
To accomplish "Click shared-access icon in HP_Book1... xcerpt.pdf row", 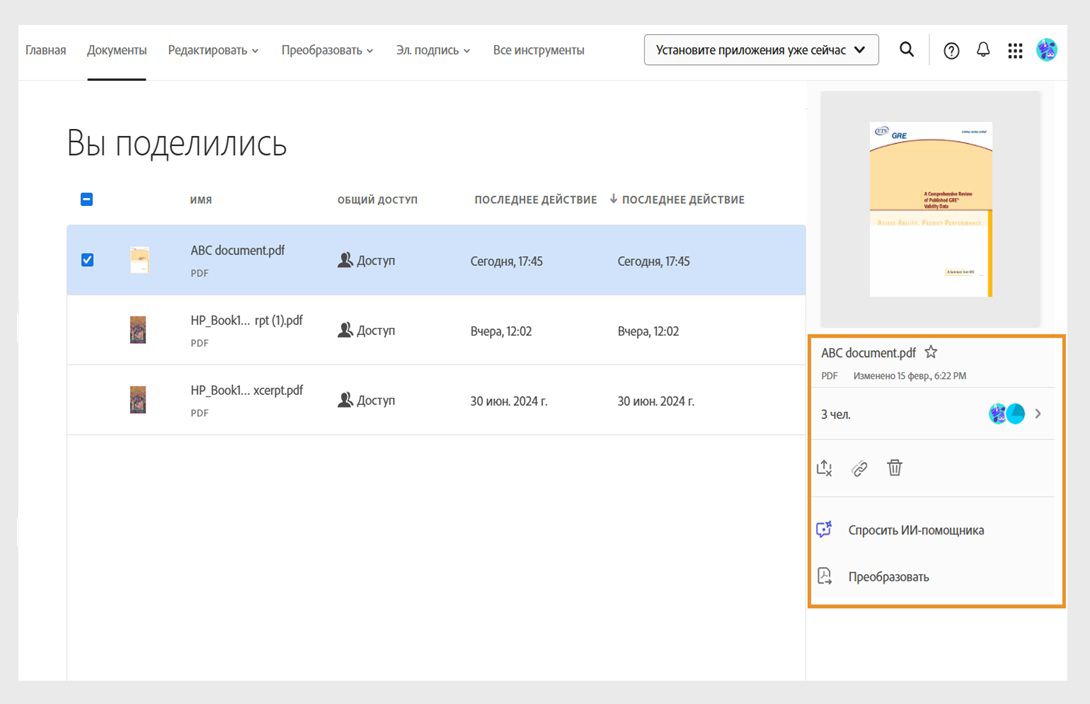I will coord(345,400).
